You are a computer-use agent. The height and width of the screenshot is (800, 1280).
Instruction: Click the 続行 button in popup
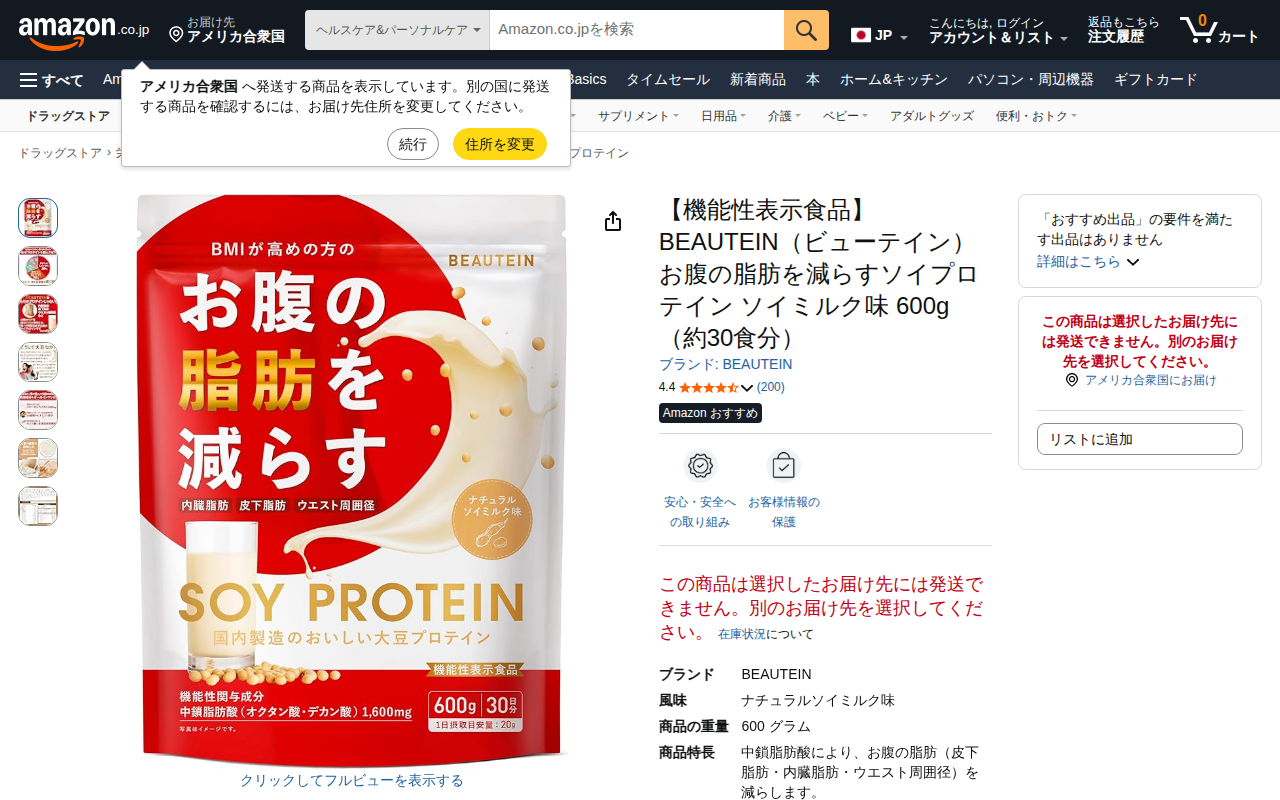point(413,144)
